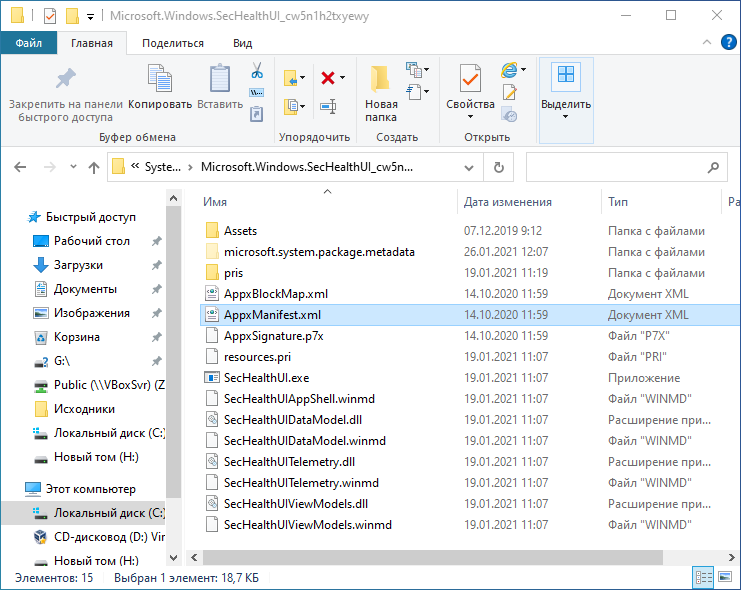
Task: Select the pris folder
Action: coord(233,273)
